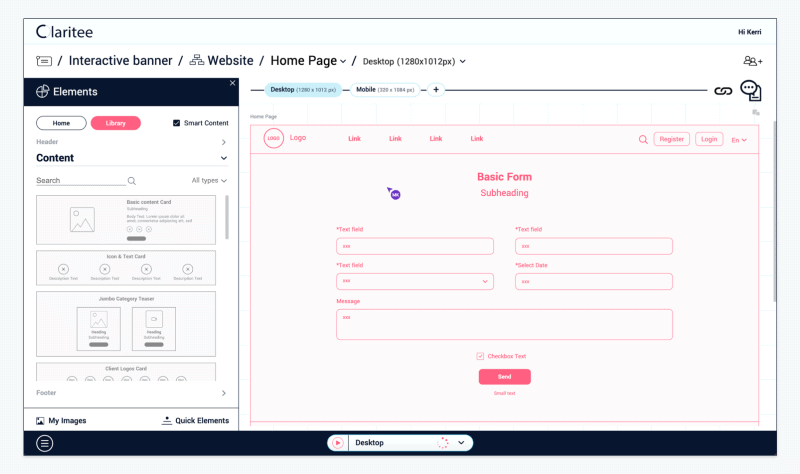800x474 pixels.
Task: Click the Search input in Elements panel
Action: tap(81, 181)
